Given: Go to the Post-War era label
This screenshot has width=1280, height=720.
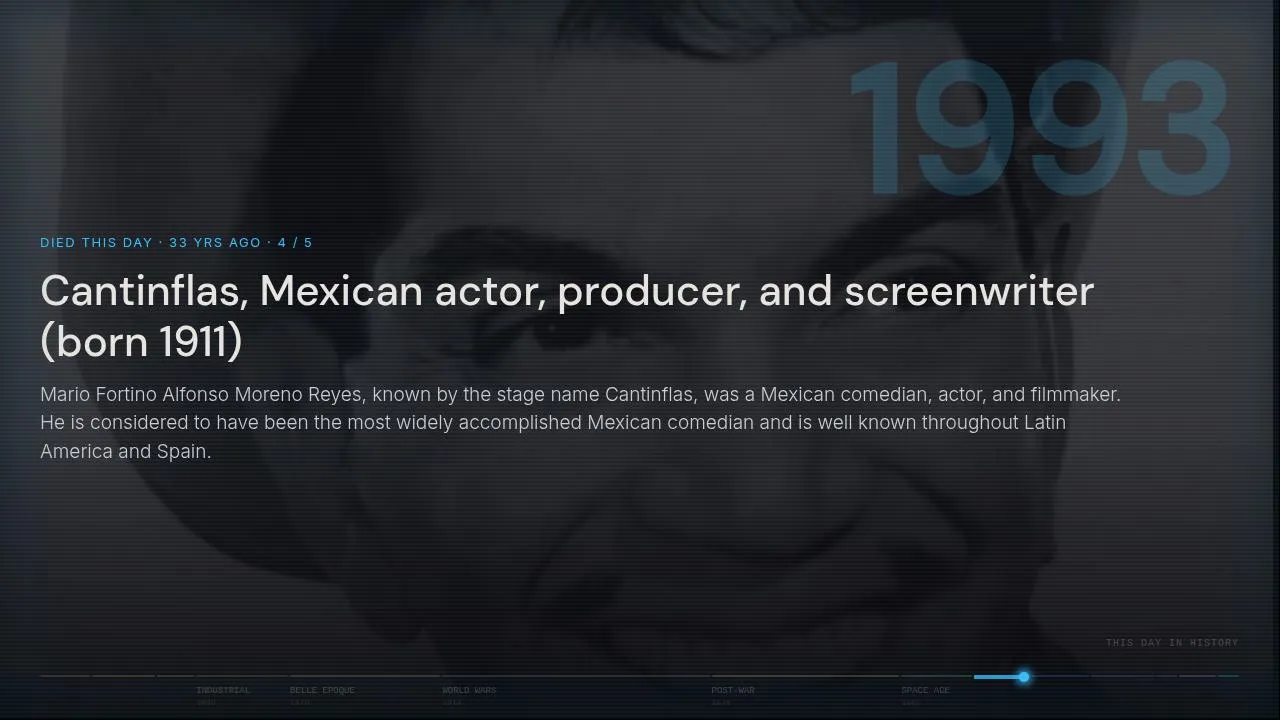Looking at the screenshot, I should 733,690.
